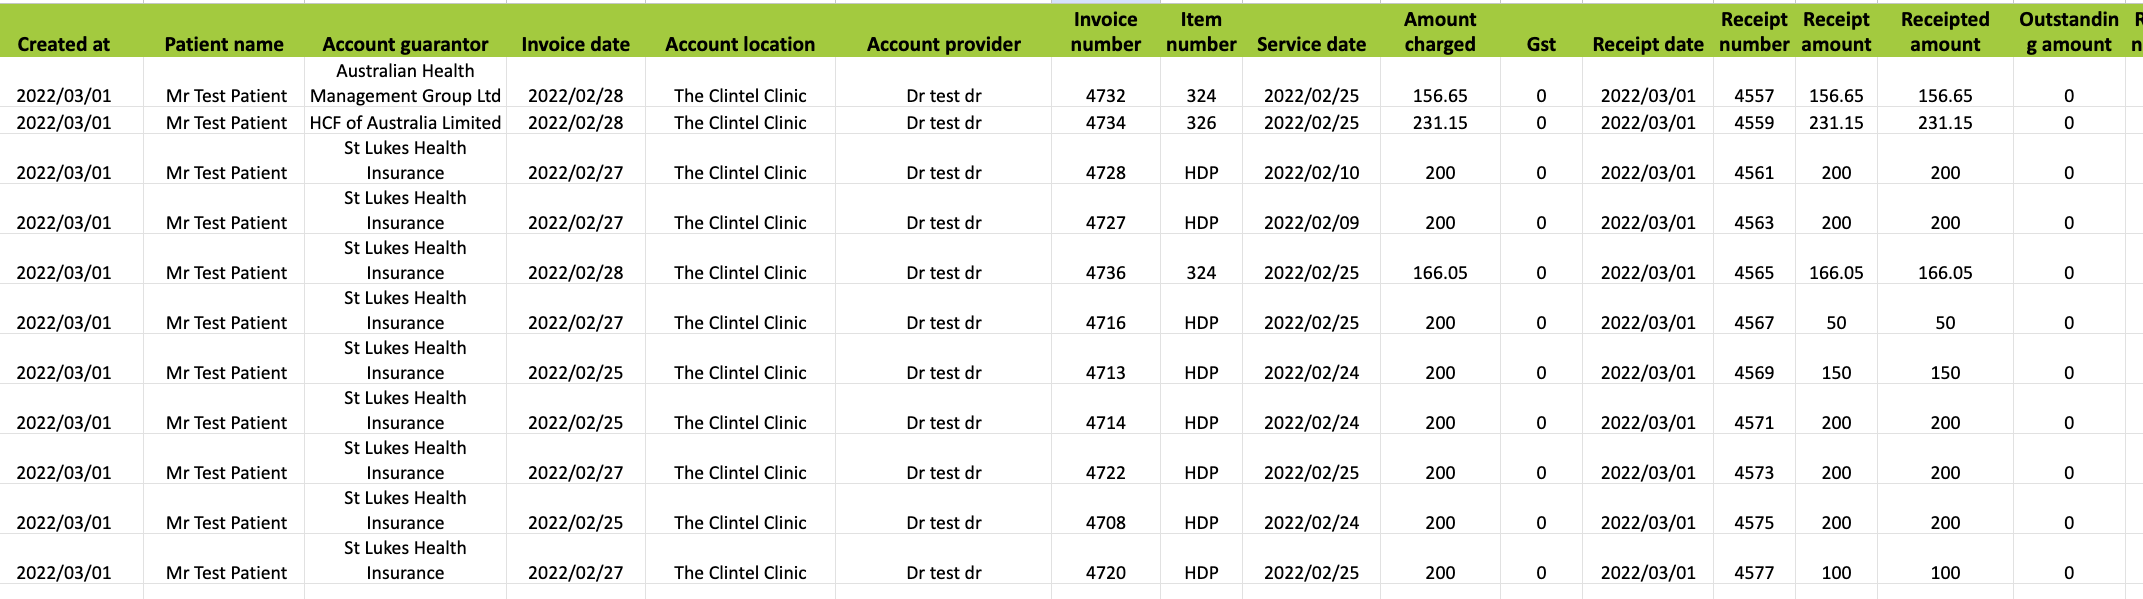
Task: Select the Australian Health Management Group Ltd cell
Action: (405, 83)
